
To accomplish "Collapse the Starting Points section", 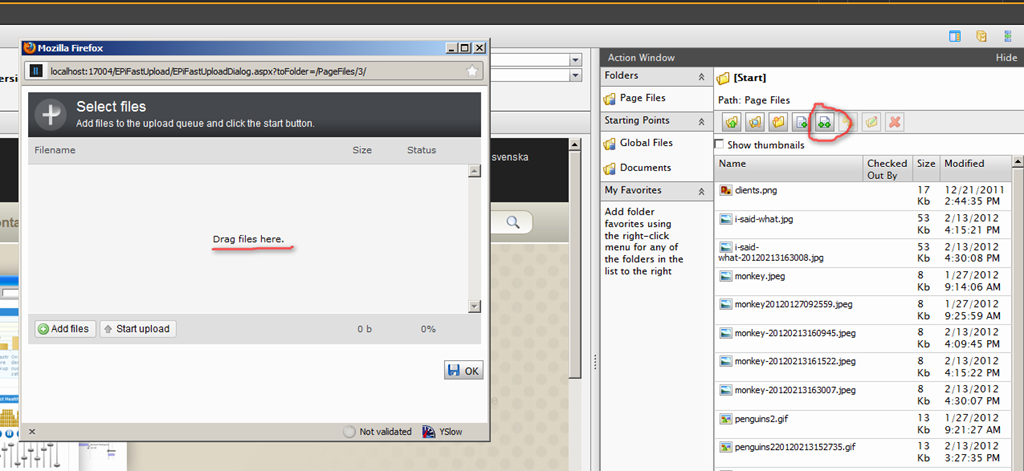I will click(x=699, y=121).
